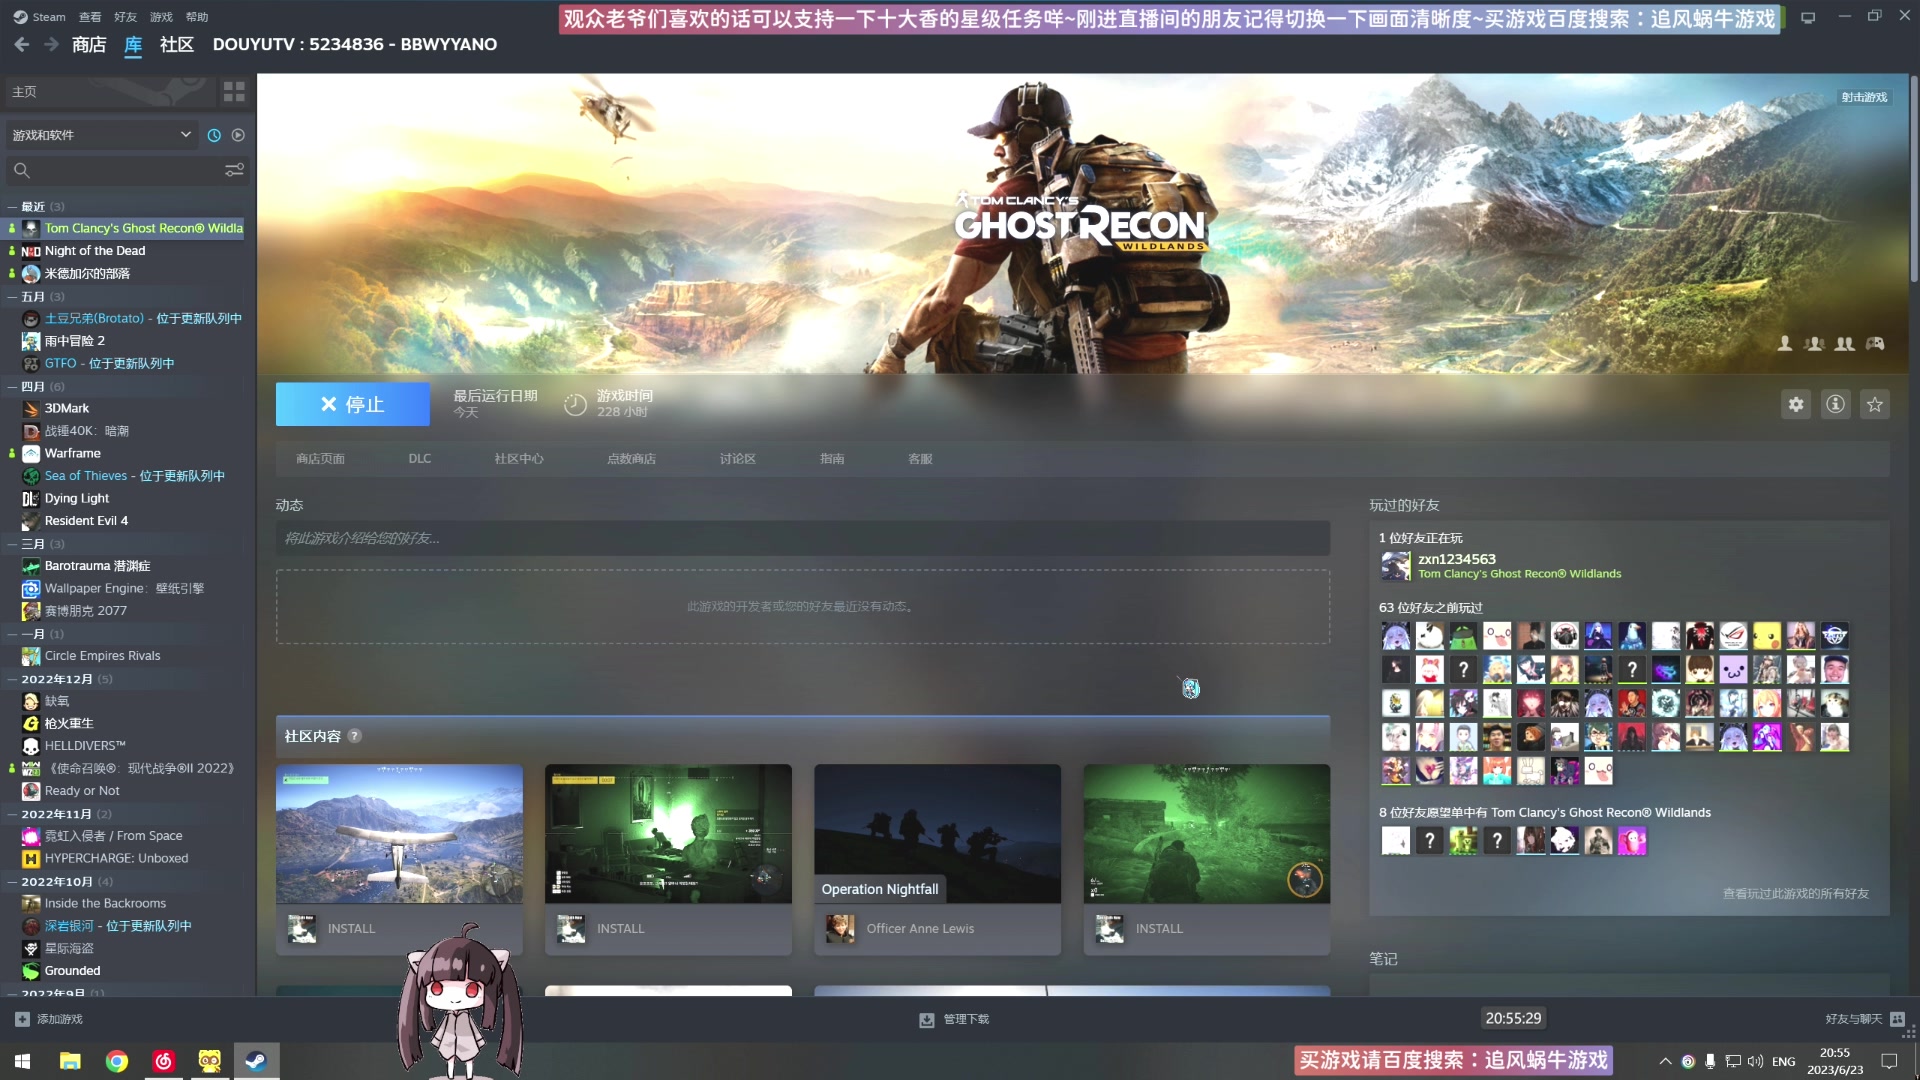Collapse the 四月 library group
Image resolution: width=1920 pixels, height=1080 pixels.
12,387
